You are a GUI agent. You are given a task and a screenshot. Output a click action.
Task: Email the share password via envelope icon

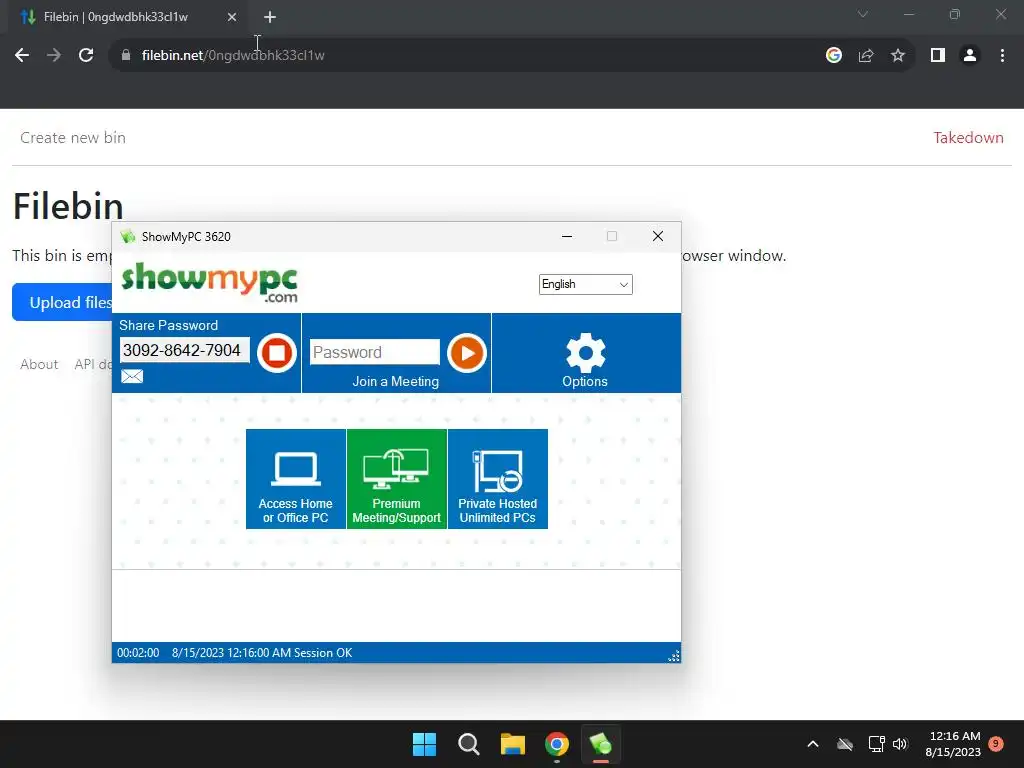[x=132, y=376]
